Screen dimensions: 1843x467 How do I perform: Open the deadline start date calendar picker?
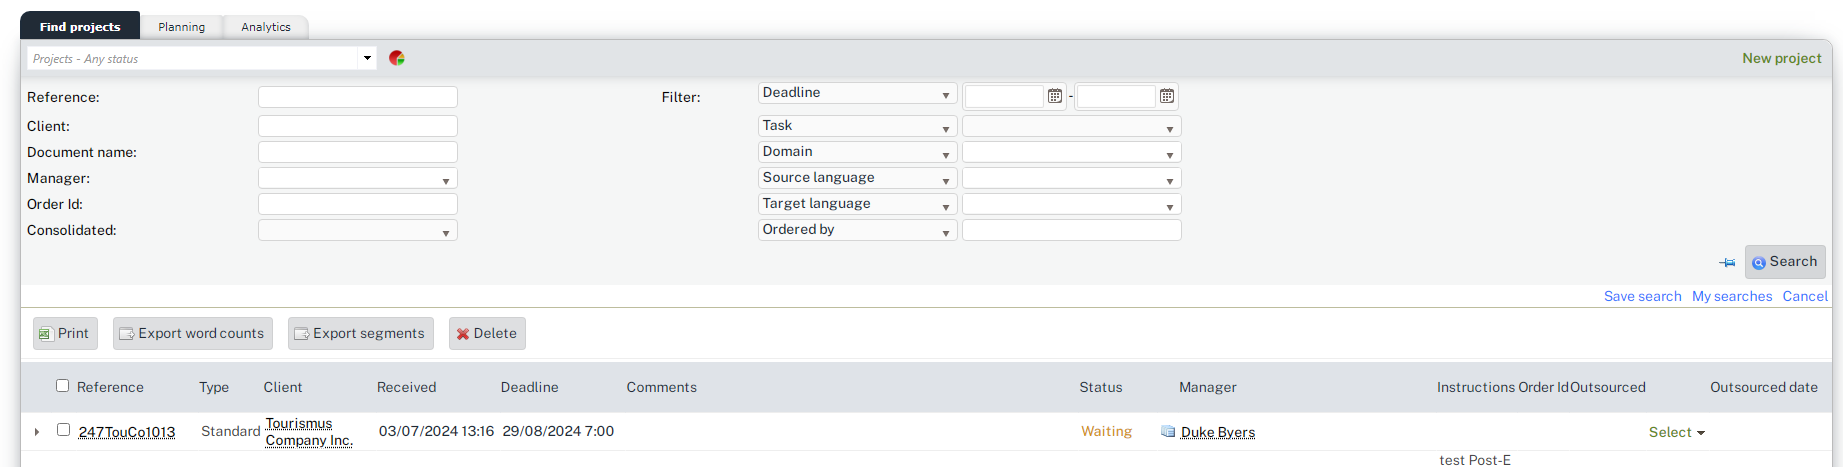[x=1054, y=96]
